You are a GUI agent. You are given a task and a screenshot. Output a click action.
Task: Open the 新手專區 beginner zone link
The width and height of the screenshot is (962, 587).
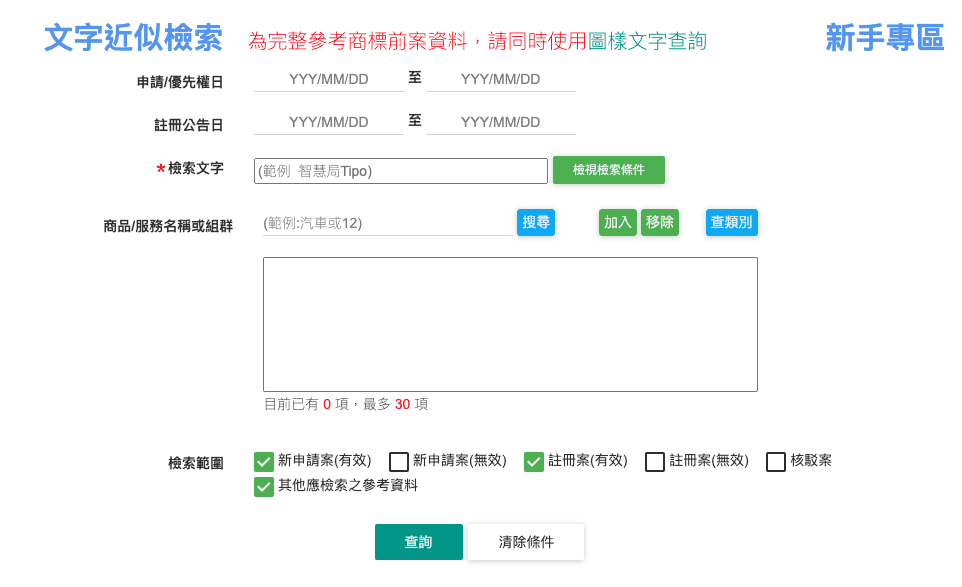click(x=884, y=39)
